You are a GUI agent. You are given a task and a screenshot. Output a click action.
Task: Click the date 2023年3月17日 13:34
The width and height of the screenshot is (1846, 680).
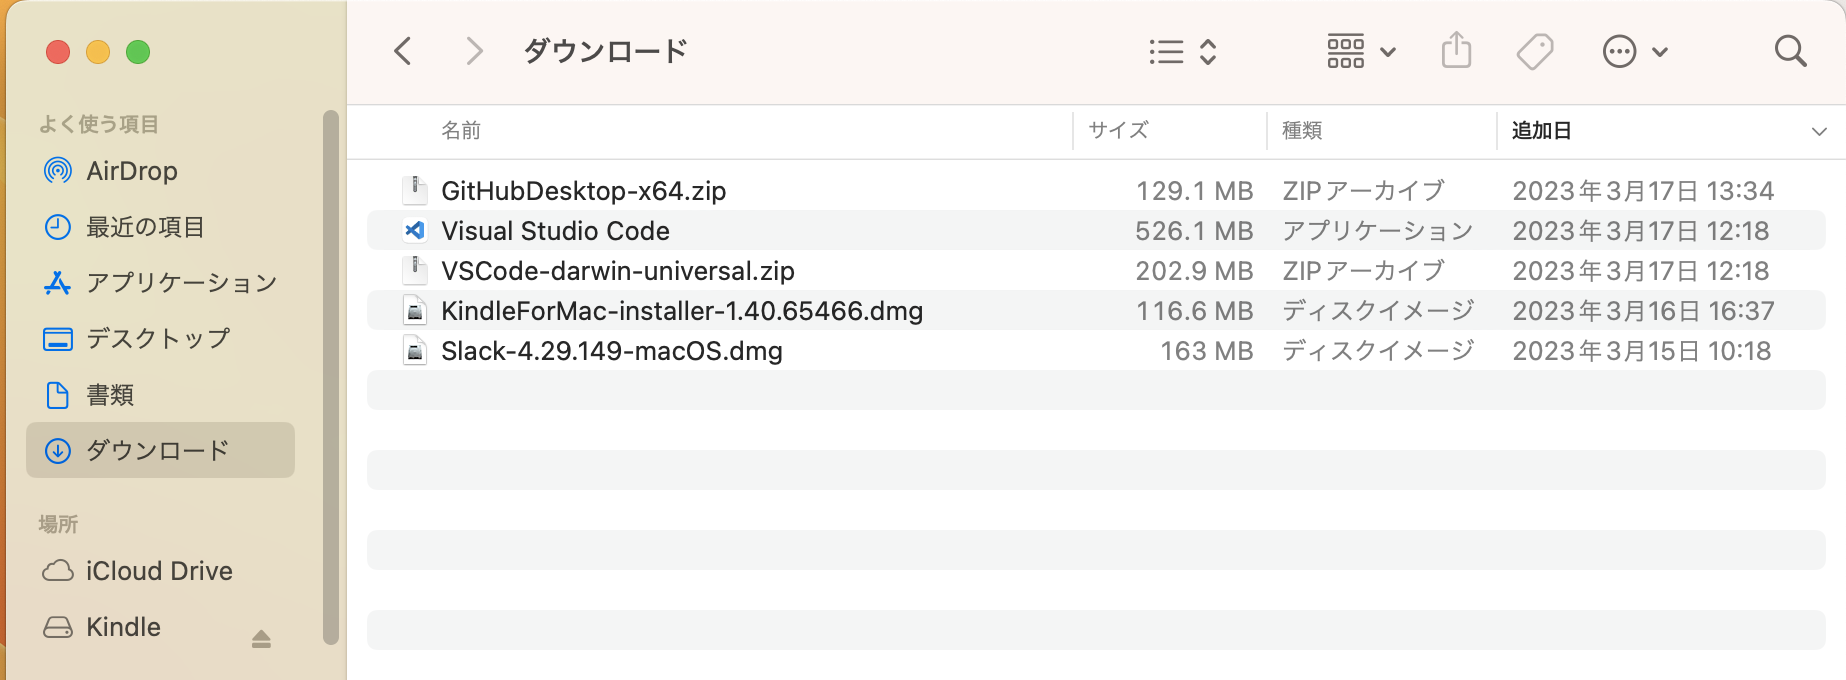[x=1643, y=191]
